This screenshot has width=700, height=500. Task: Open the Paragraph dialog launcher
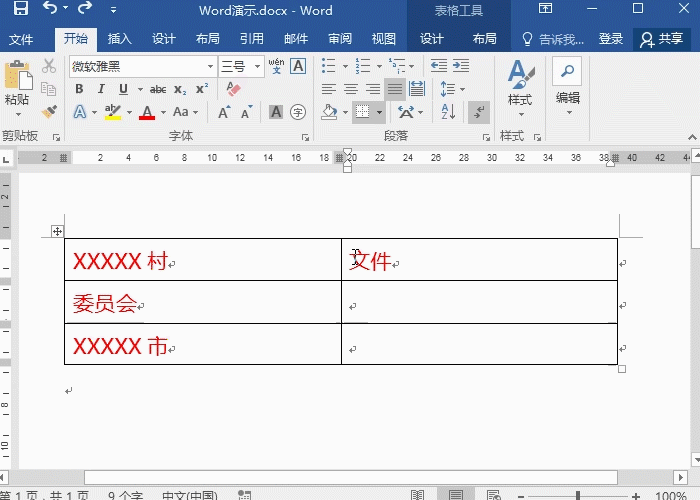(x=486, y=138)
